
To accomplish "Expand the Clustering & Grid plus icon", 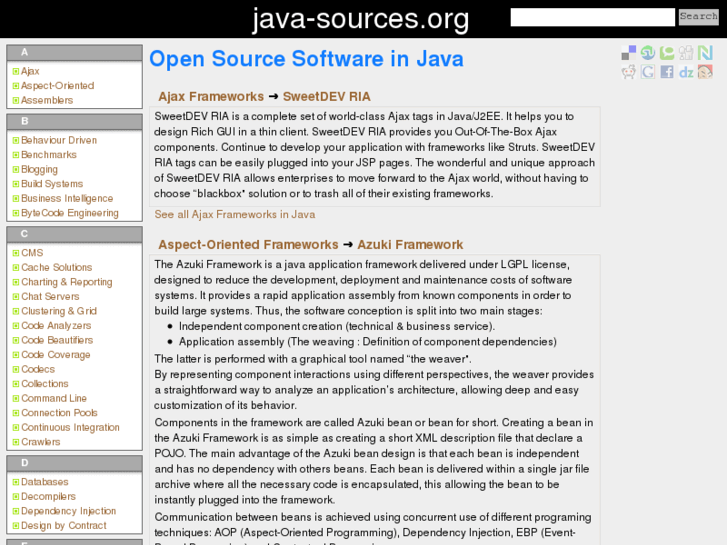I will point(16,311).
